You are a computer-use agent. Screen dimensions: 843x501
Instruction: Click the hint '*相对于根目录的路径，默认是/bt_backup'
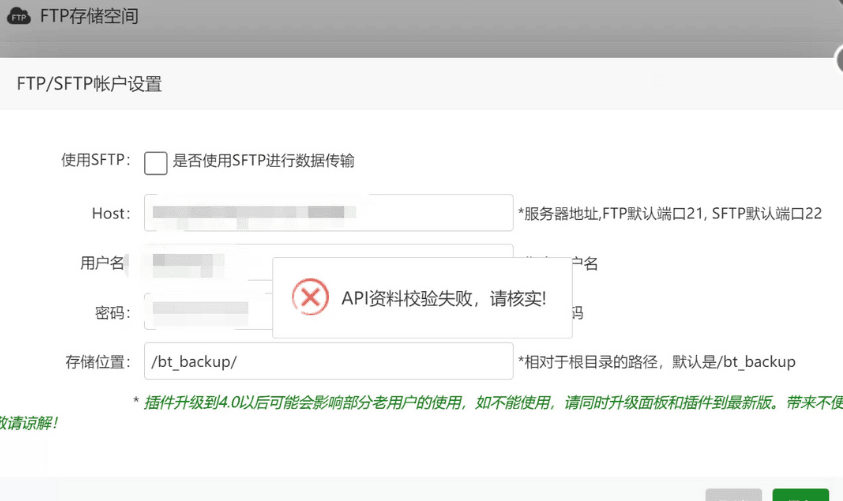656,362
